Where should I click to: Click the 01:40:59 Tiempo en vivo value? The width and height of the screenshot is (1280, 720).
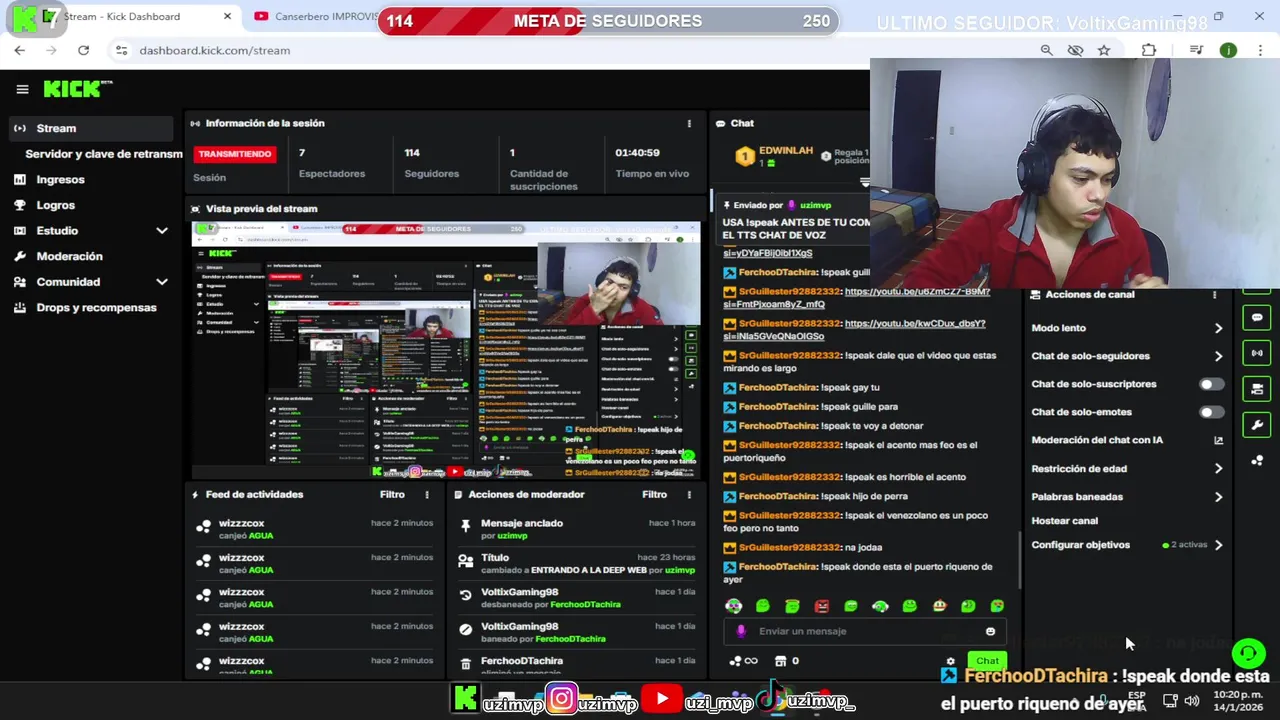point(637,153)
